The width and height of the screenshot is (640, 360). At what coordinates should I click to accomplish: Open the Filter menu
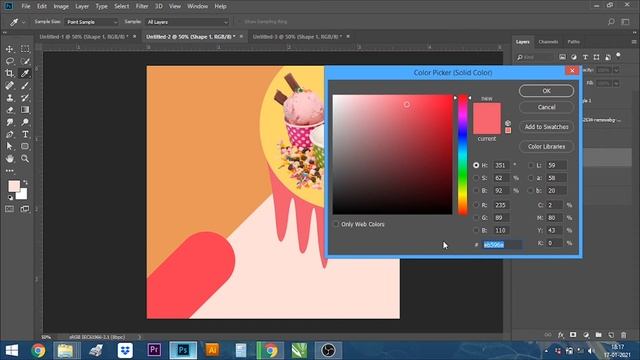pos(142,6)
